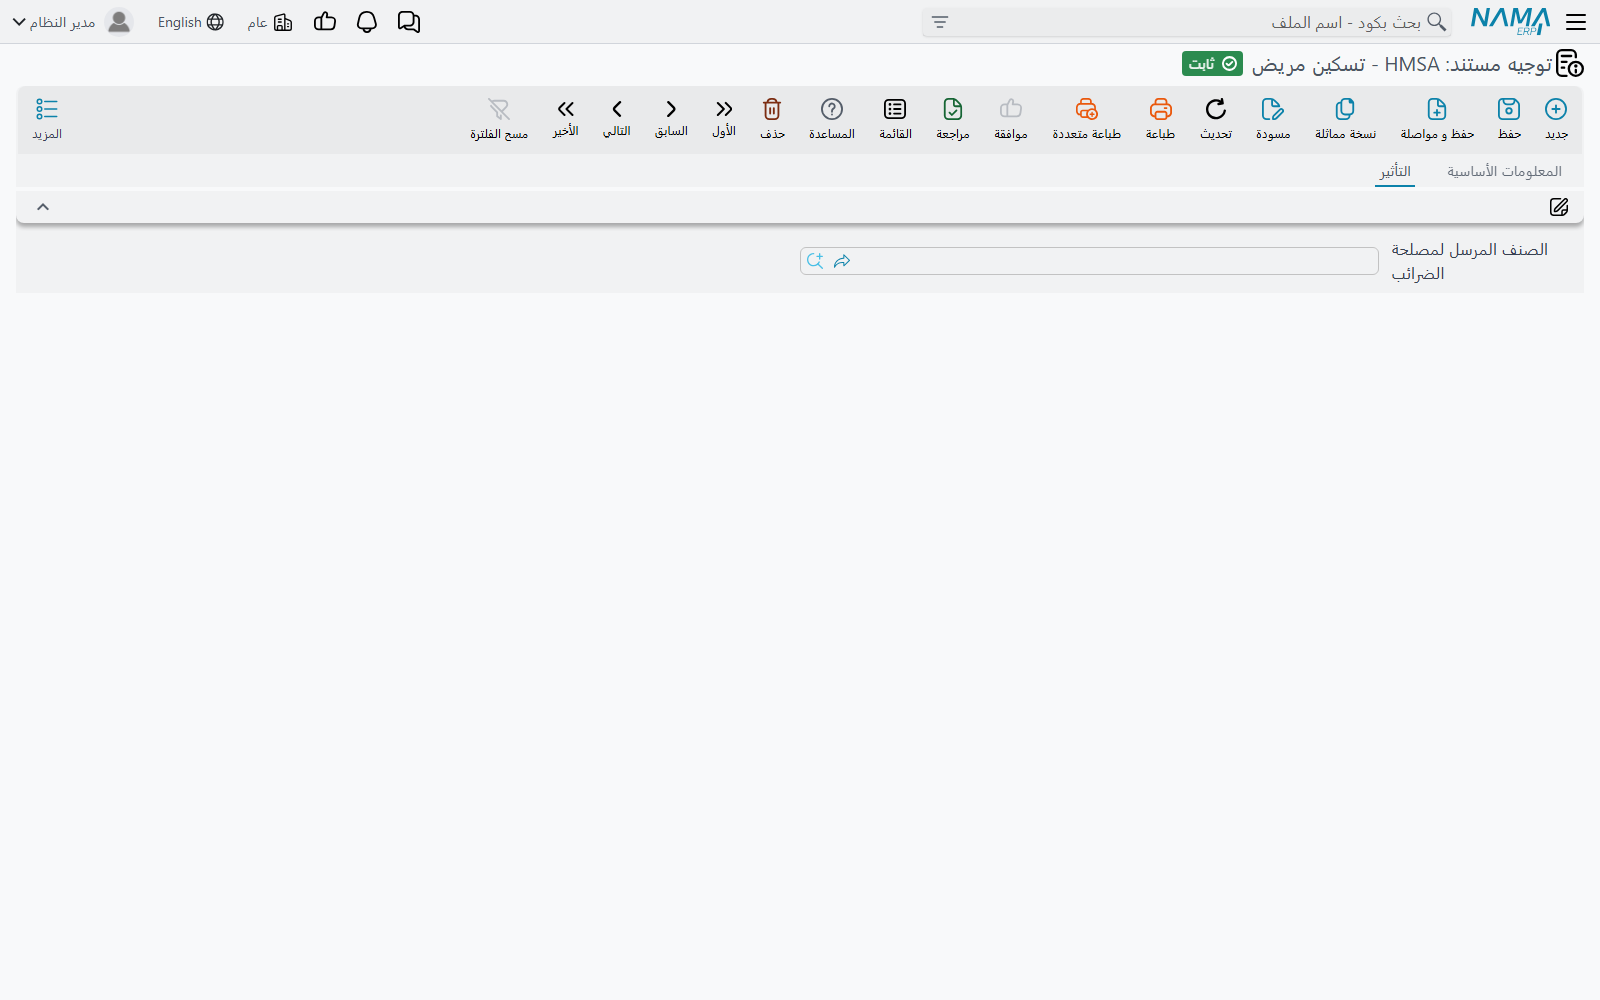The width and height of the screenshot is (1600, 1000).
Task: Jump to the last record (الأخير)
Action: pos(566,118)
